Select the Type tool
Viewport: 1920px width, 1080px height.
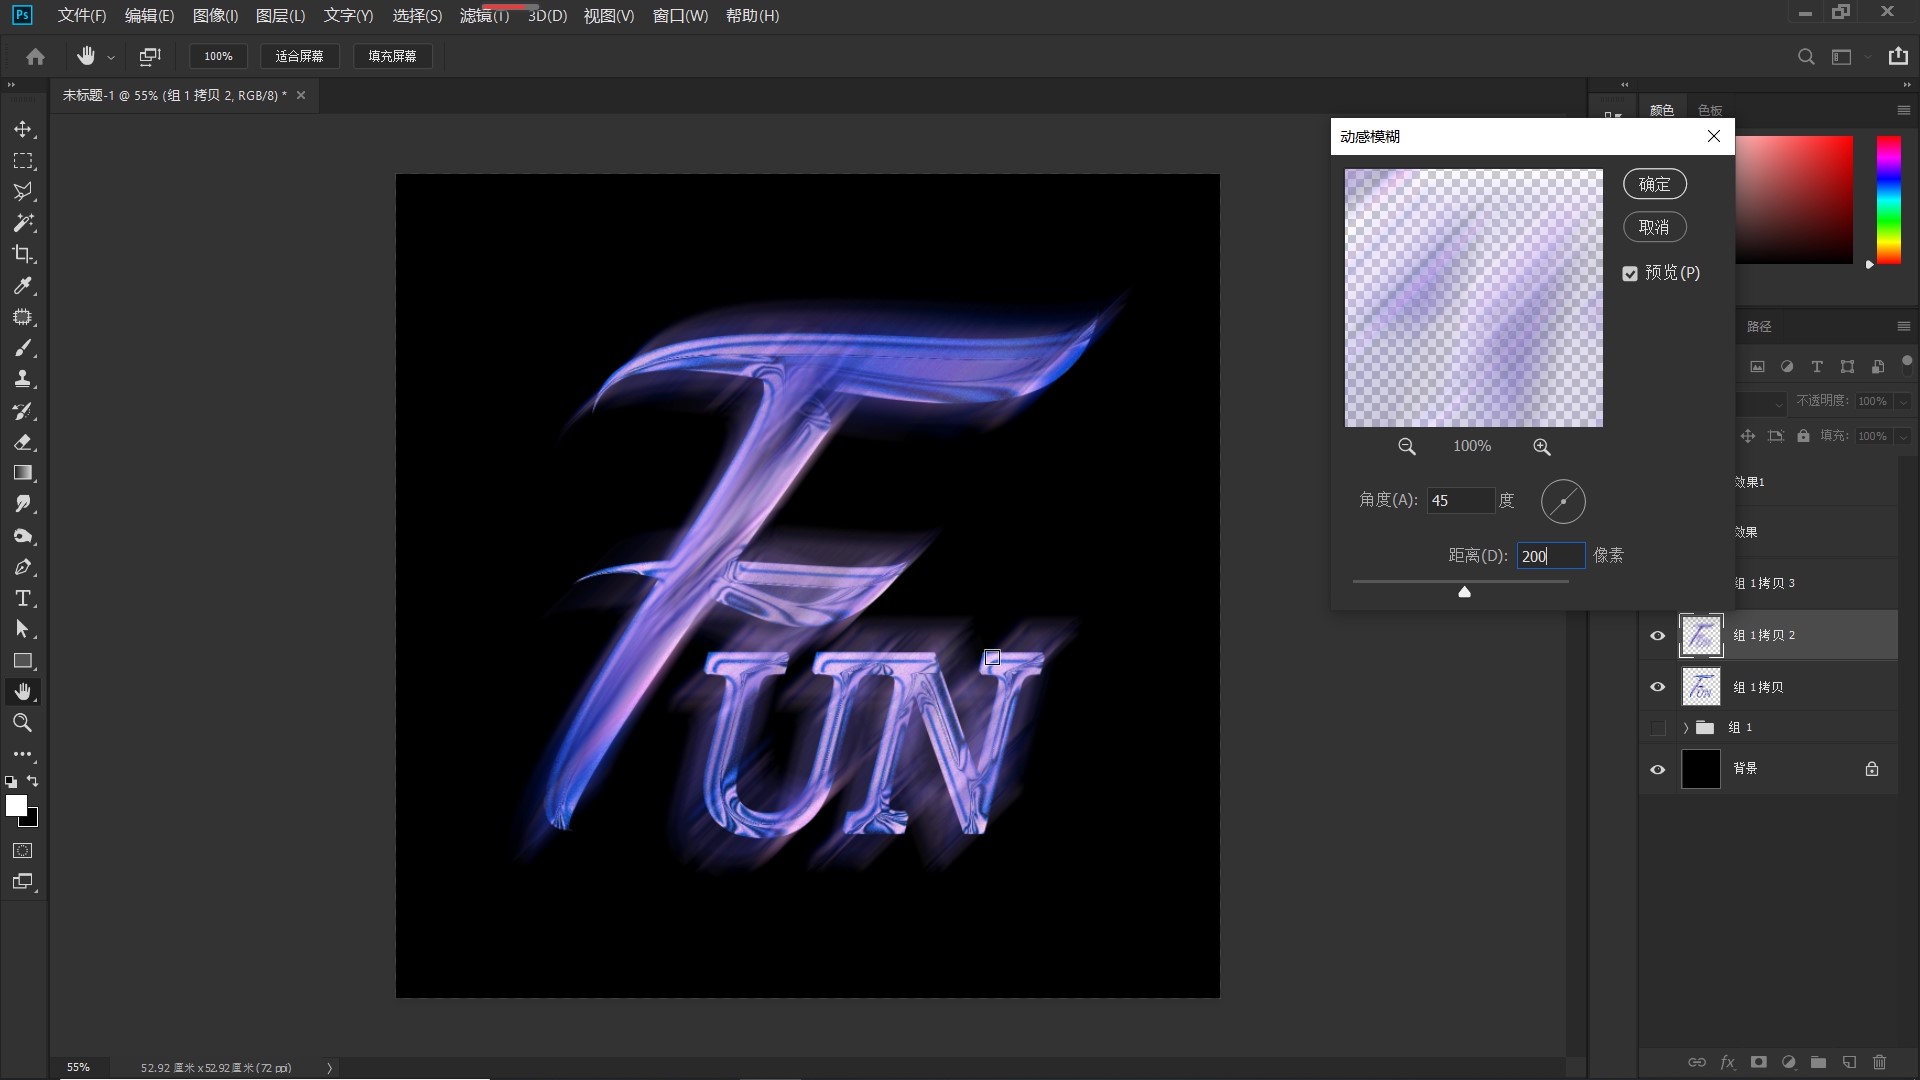click(x=22, y=599)
